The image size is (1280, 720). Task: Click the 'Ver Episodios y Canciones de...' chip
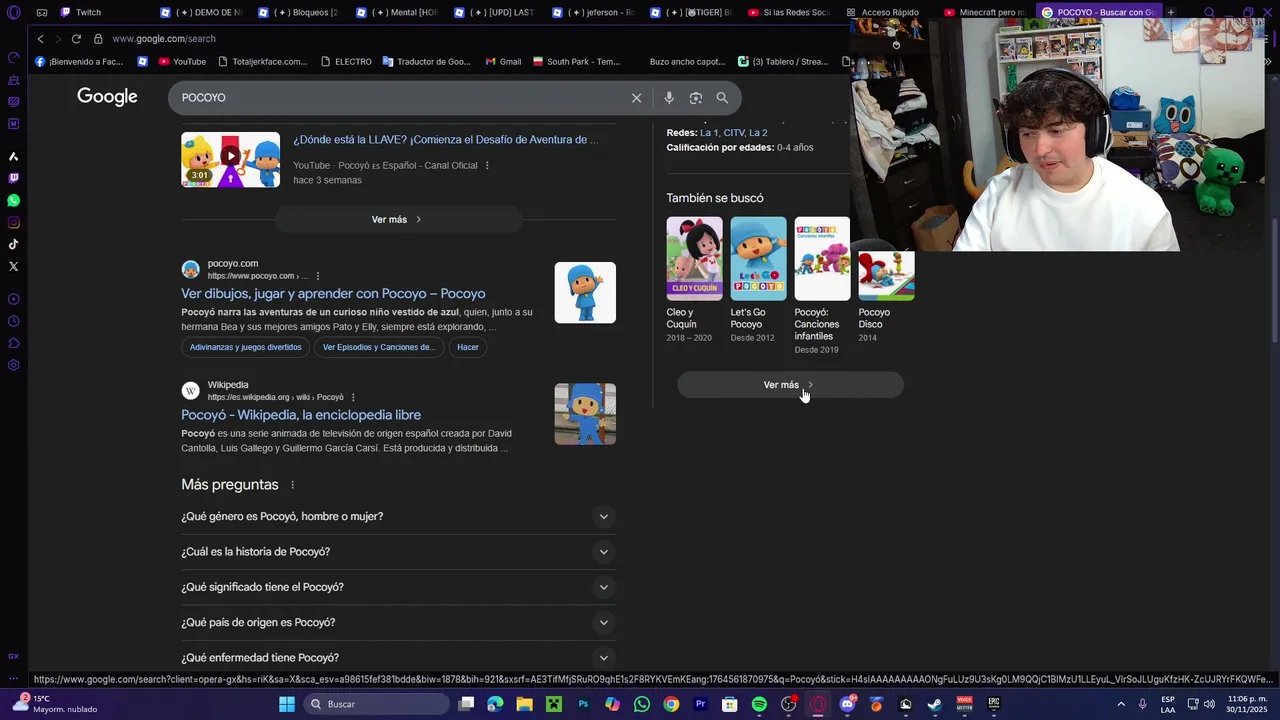pos(378,347)
